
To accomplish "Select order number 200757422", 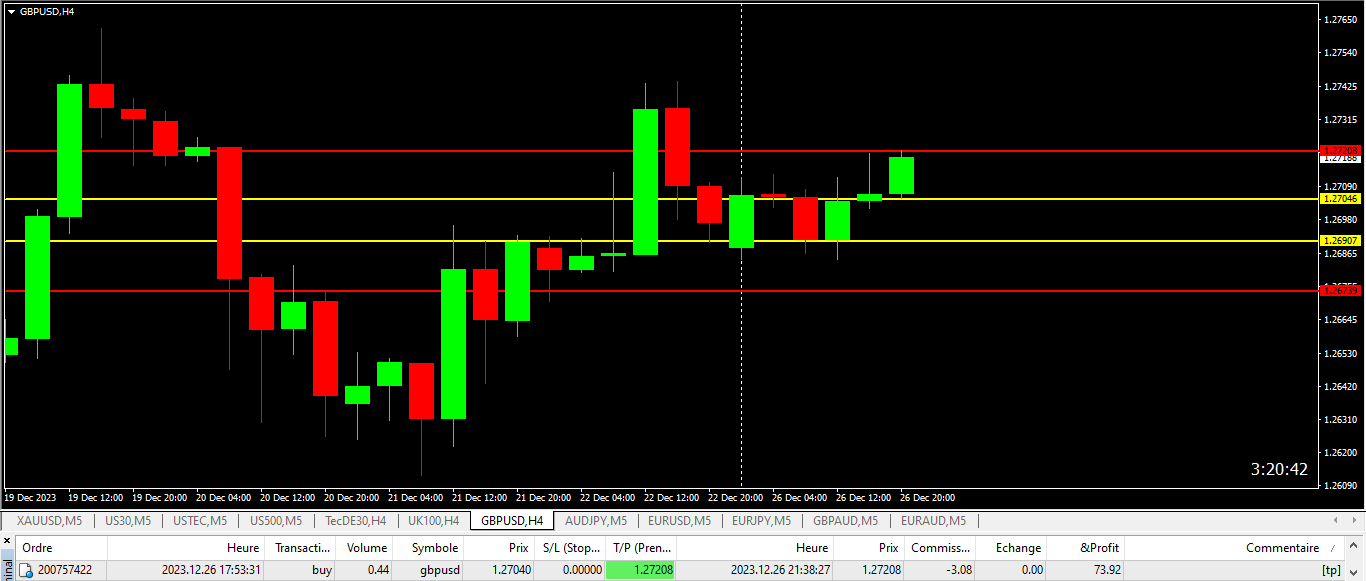I will tap(65, 570).
